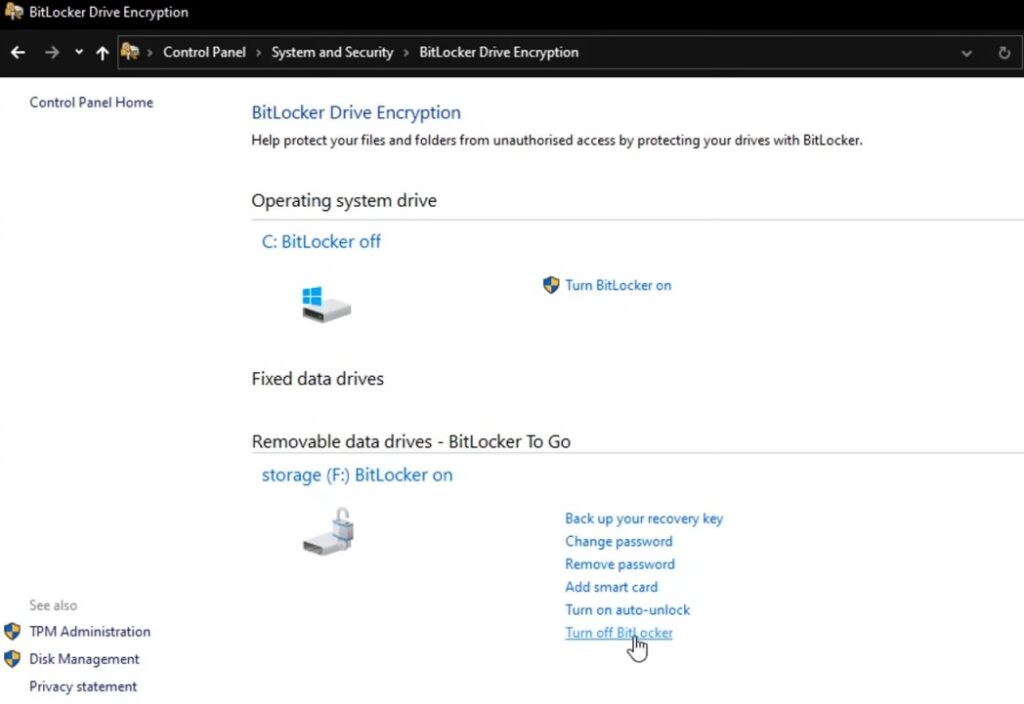Back up your recovery key
Screen dimensions: 1024x704
644,519
